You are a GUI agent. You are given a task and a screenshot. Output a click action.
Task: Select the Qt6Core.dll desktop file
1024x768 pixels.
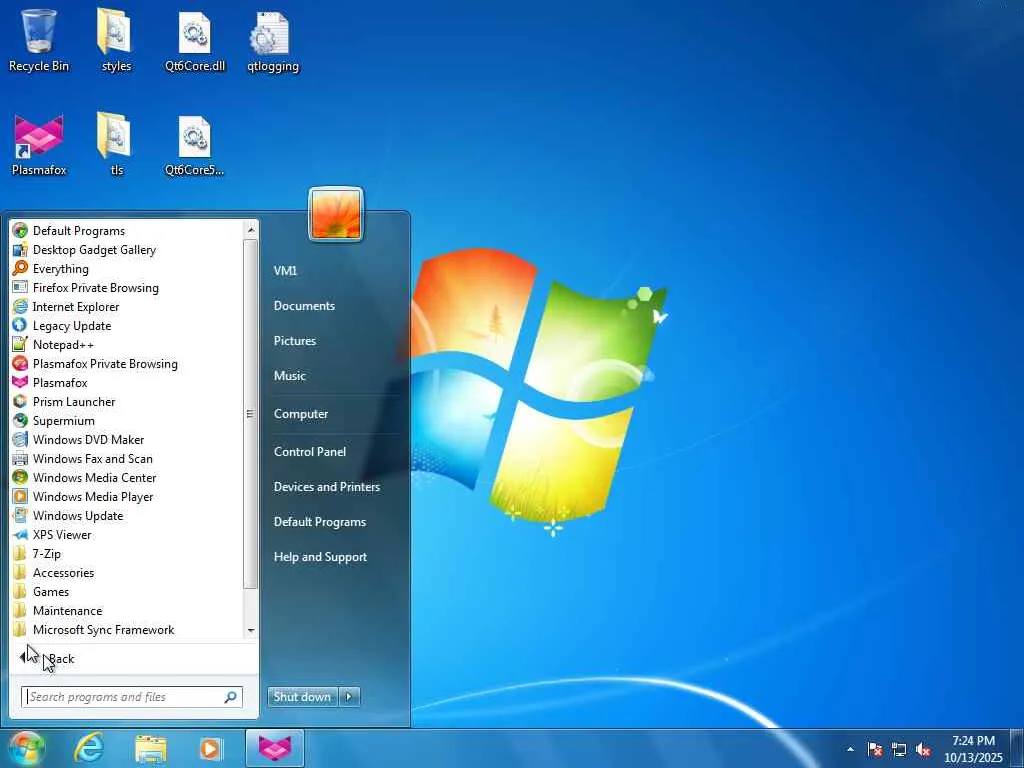click(195, 40)
